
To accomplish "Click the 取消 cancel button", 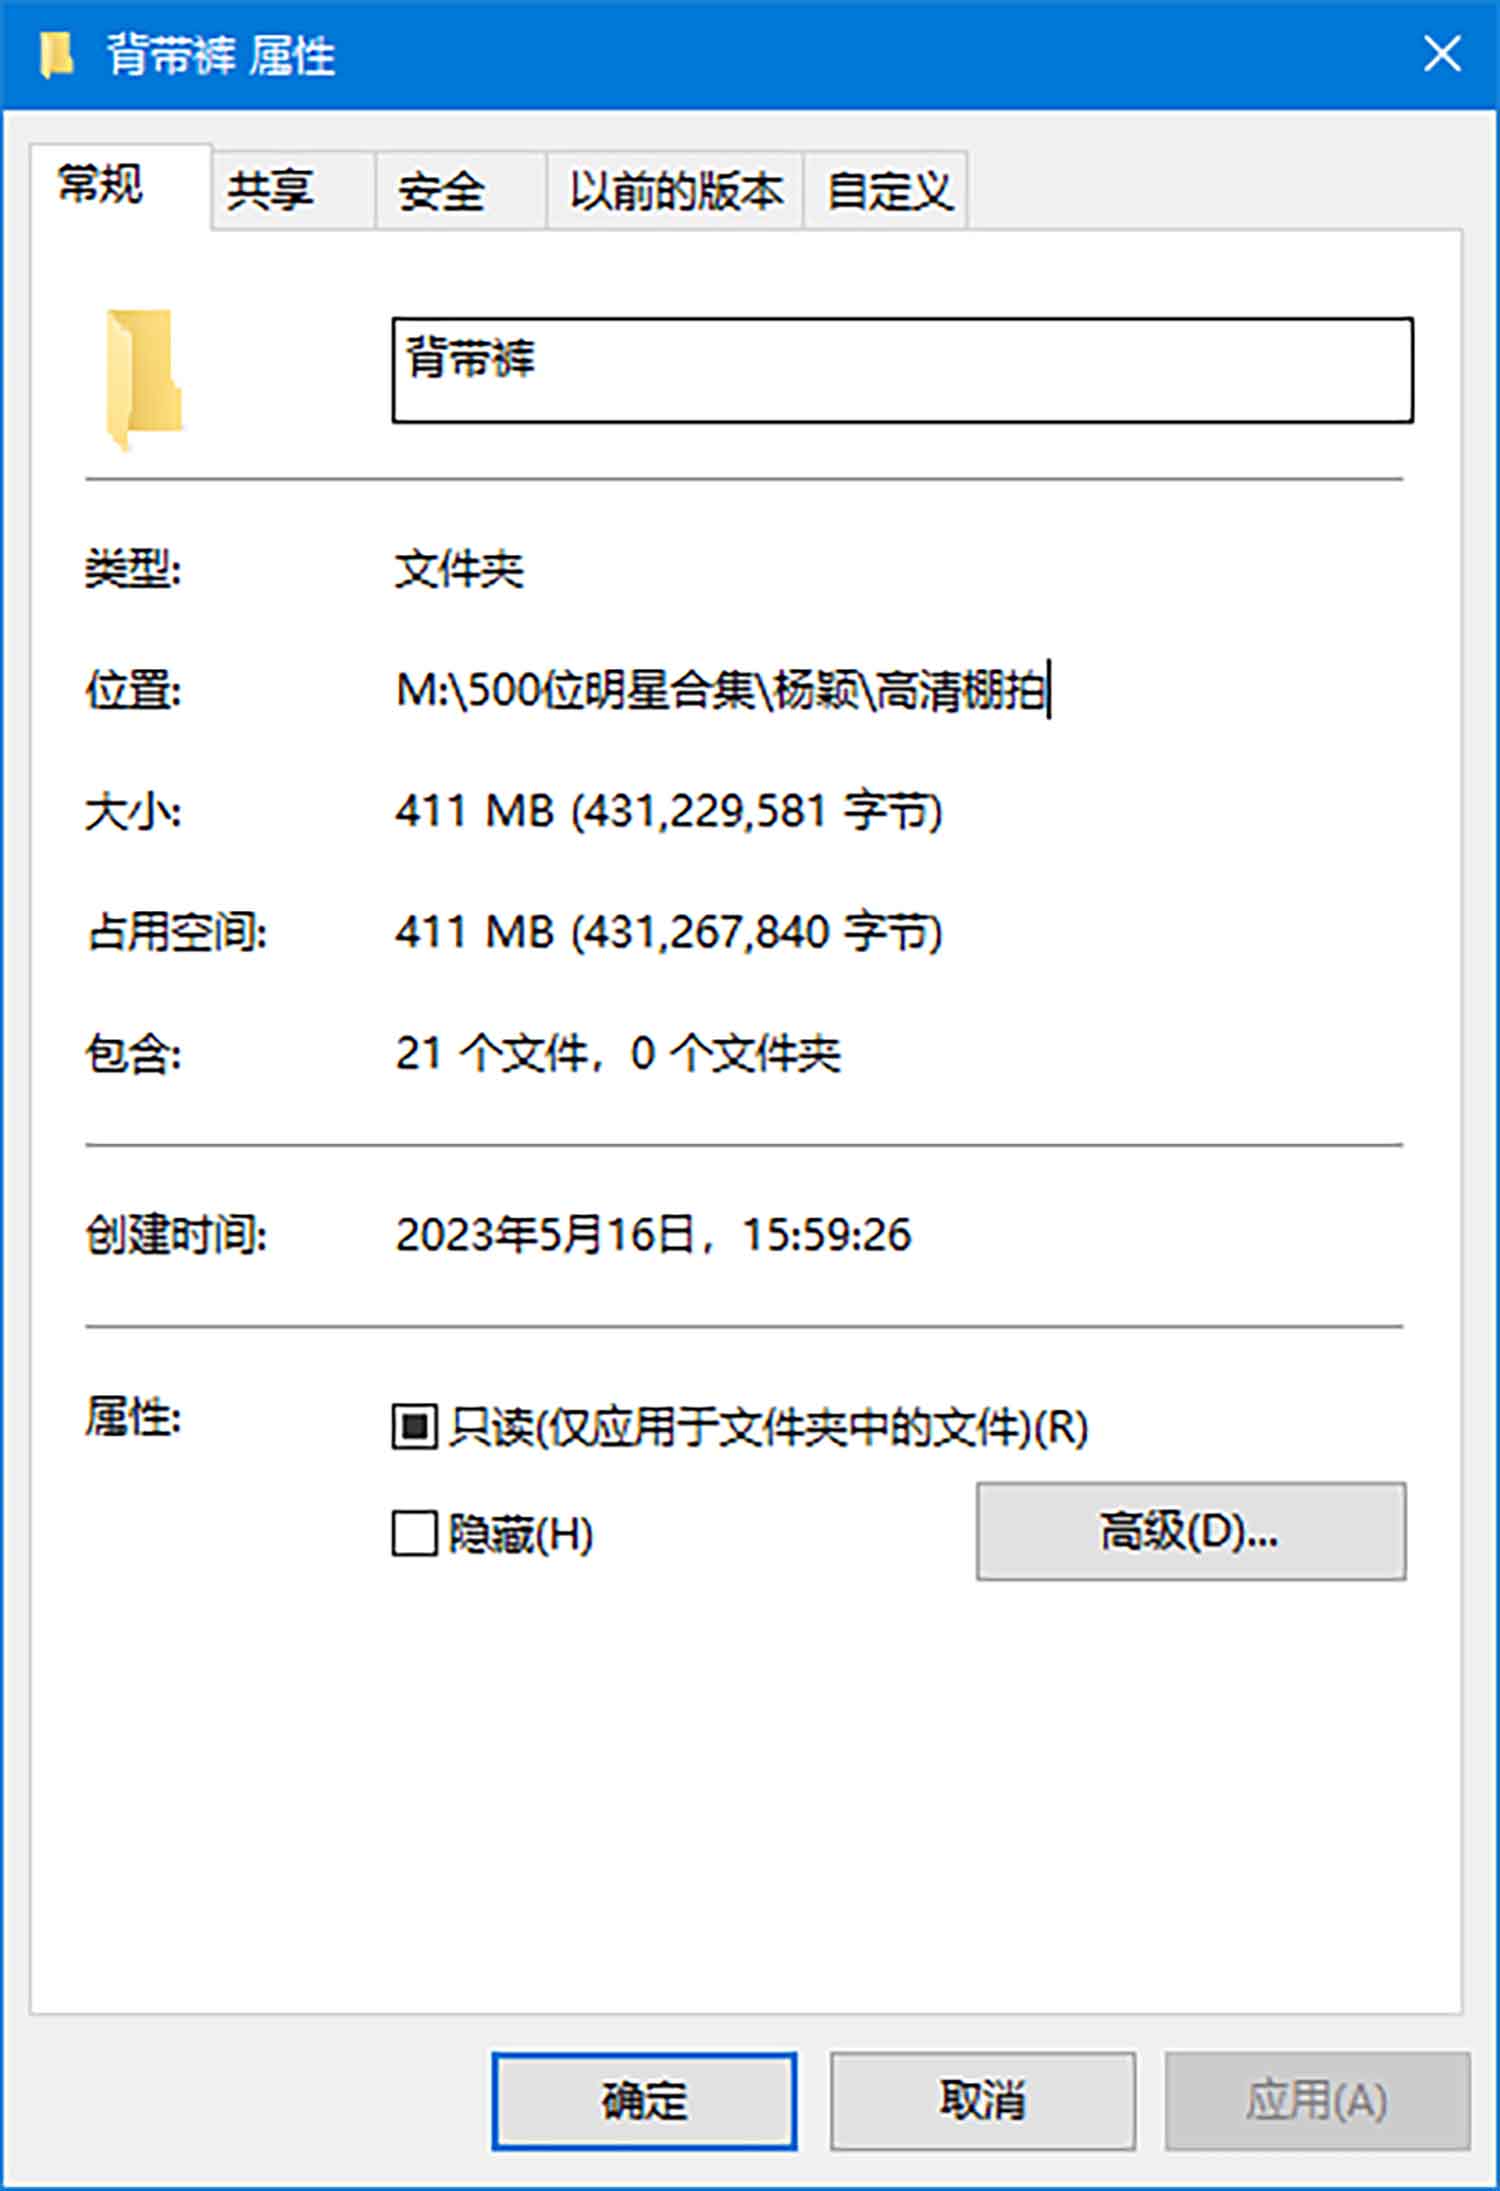I will pyautogui.click(x=982, y=2100).
